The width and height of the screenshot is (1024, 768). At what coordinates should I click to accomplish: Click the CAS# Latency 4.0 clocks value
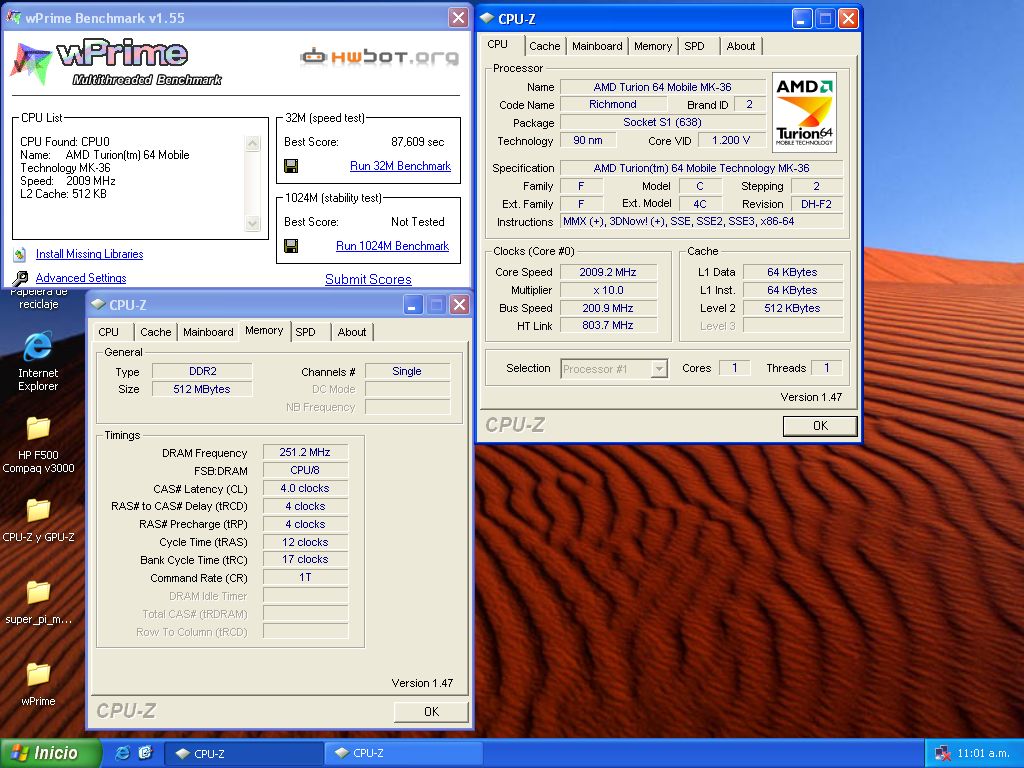click(x=305, y=488)
